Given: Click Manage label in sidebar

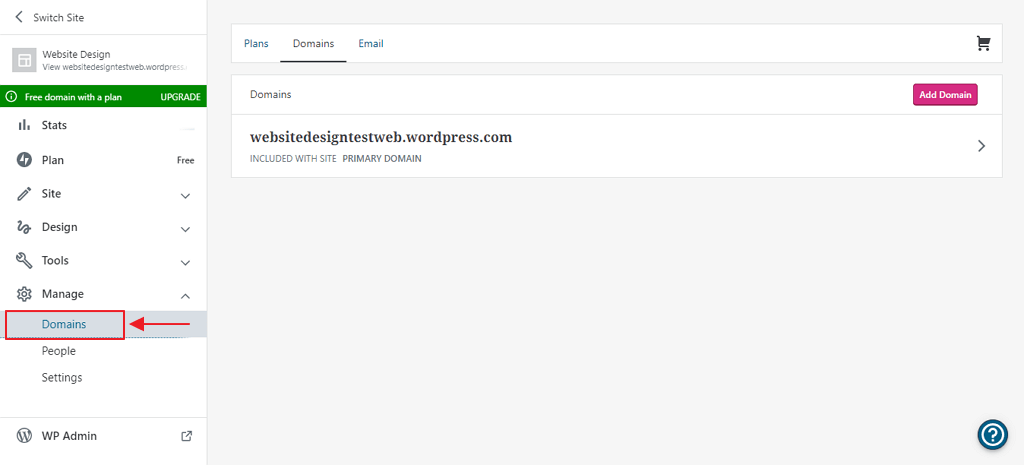Looking at the screenshot, I should (63, 294).
